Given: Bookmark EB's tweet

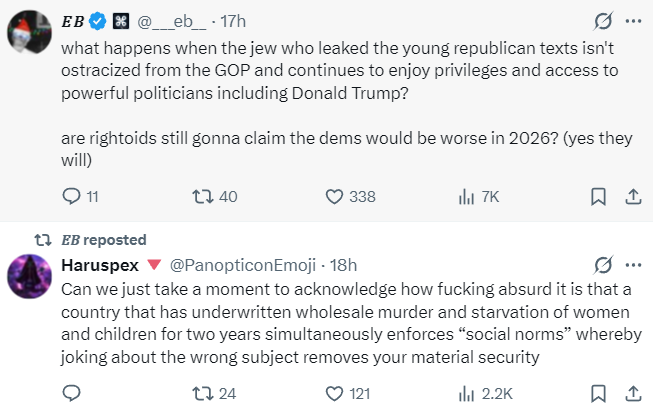Looking at the screenshot, I should [x=598, y=197].
